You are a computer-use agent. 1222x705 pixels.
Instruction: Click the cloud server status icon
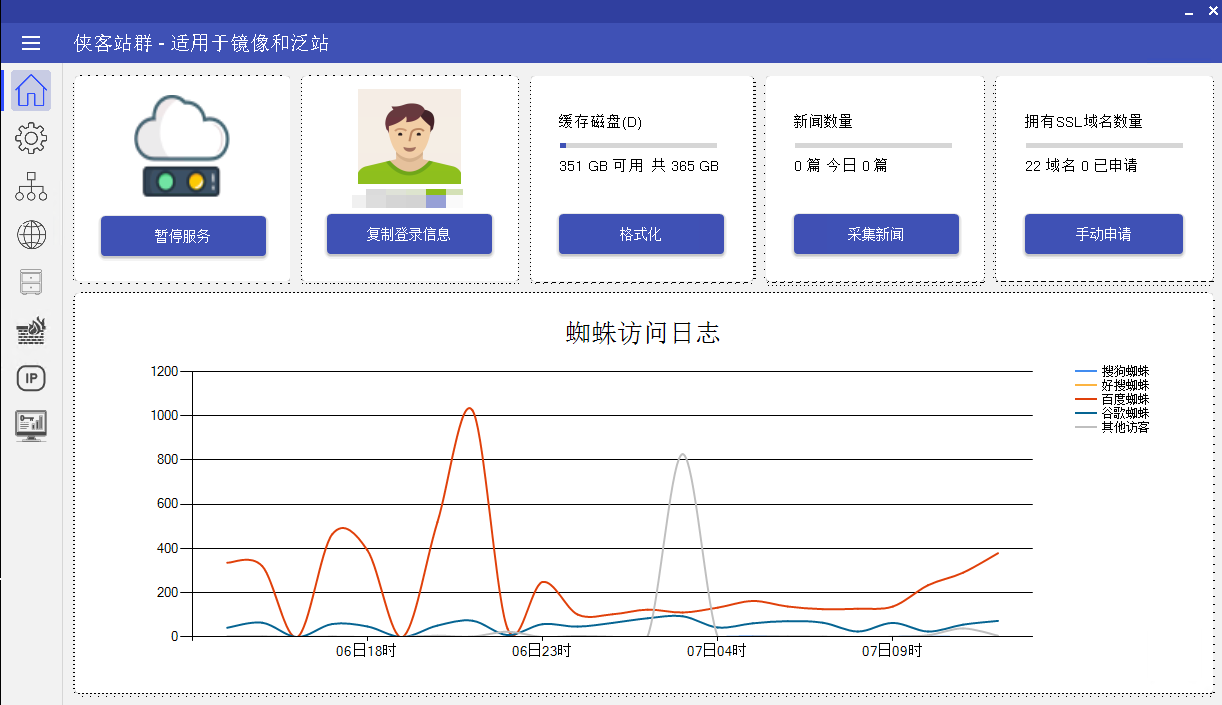182,146
